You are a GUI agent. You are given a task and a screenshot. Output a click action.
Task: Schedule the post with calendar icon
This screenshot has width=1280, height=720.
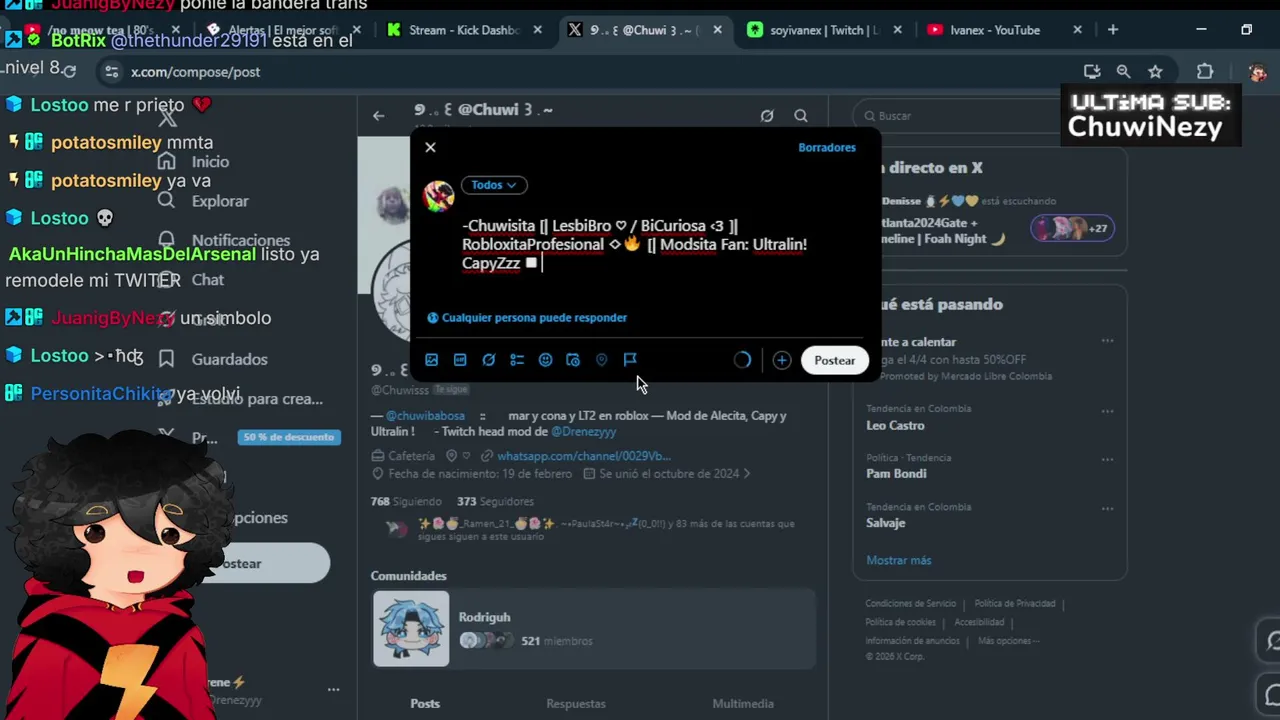(x=573, y=360)
